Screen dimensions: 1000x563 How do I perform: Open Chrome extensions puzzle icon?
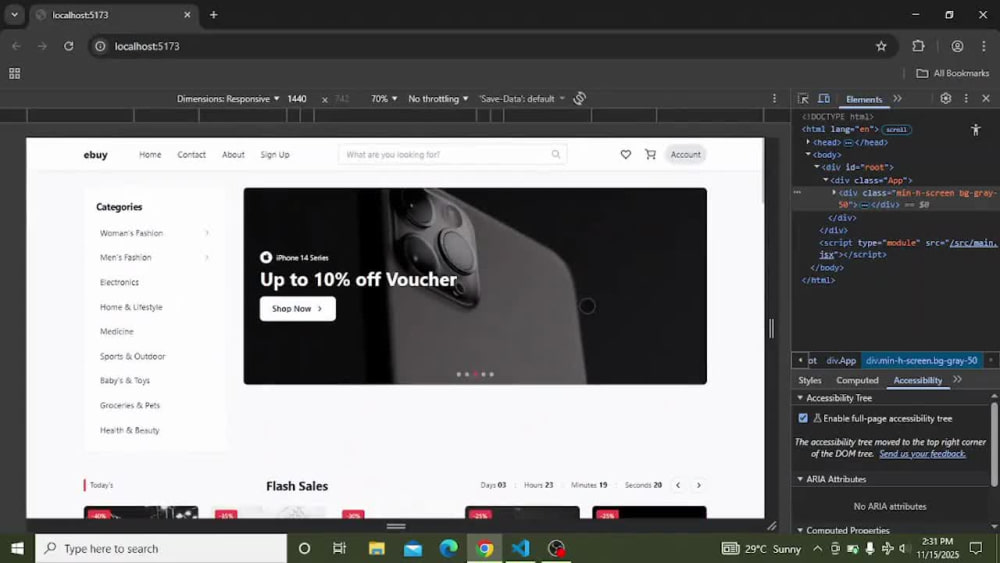918,46
